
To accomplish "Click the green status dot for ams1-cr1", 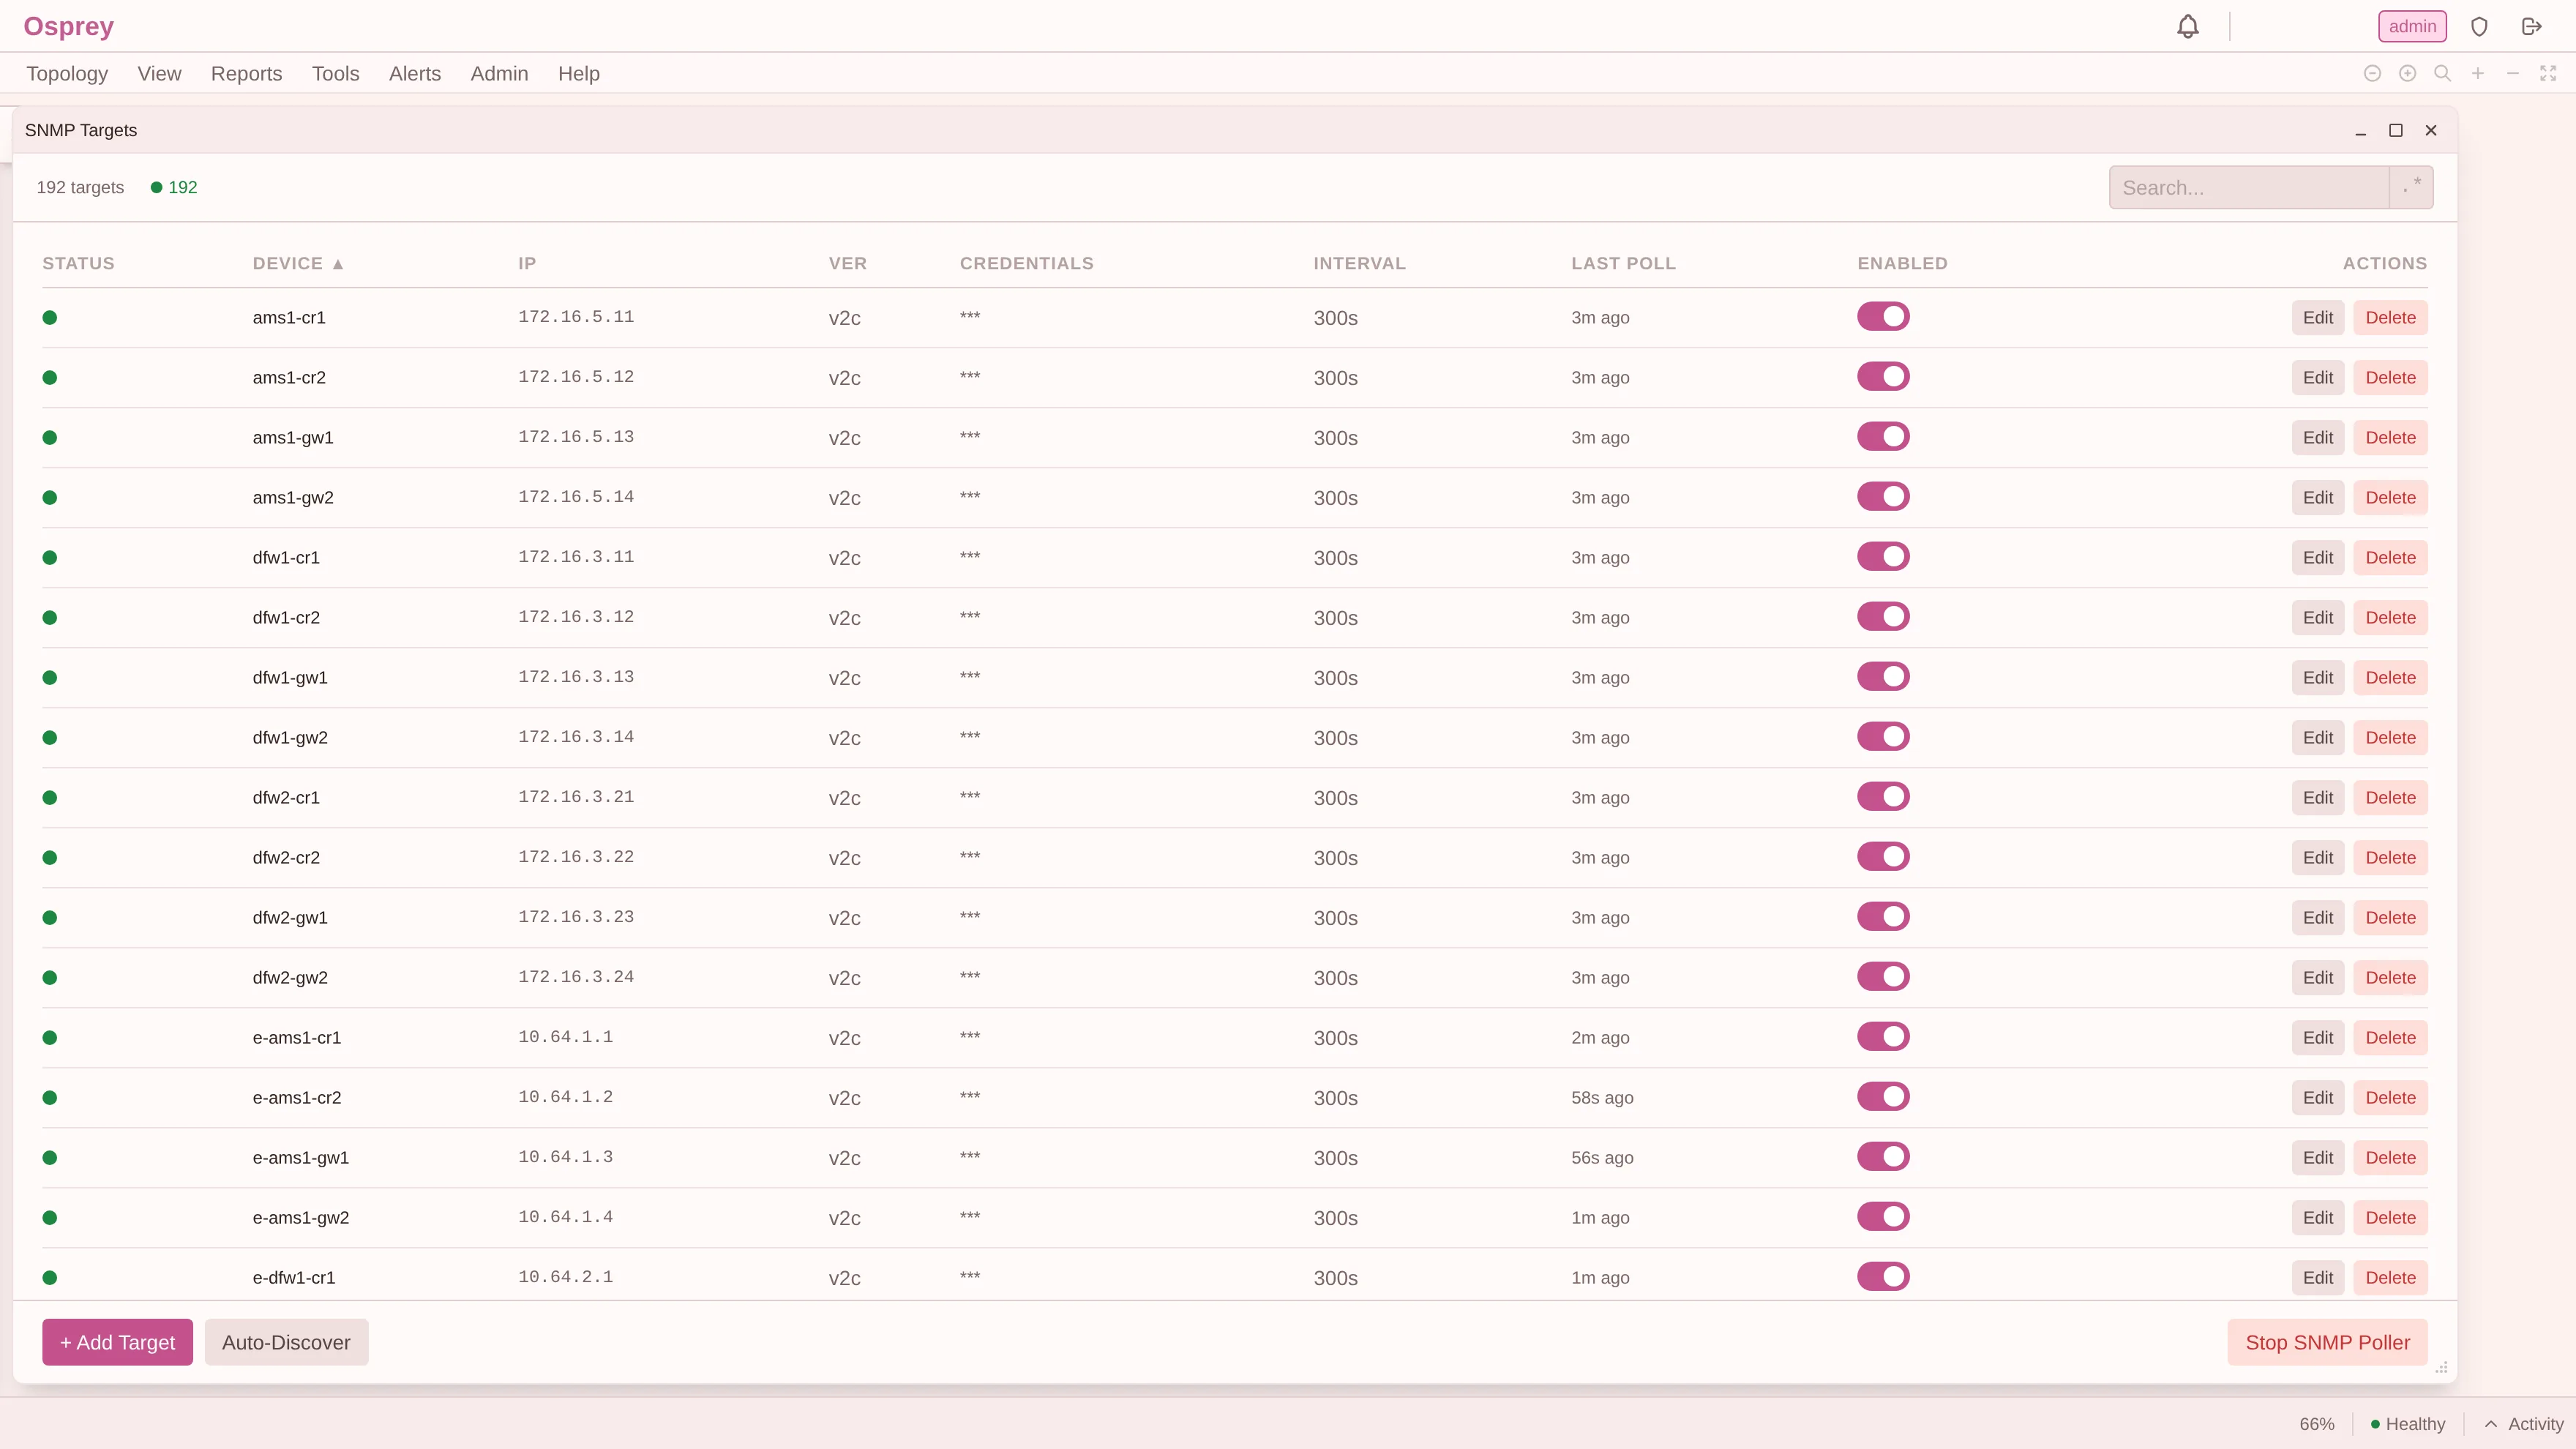I will tap(50, 318).
